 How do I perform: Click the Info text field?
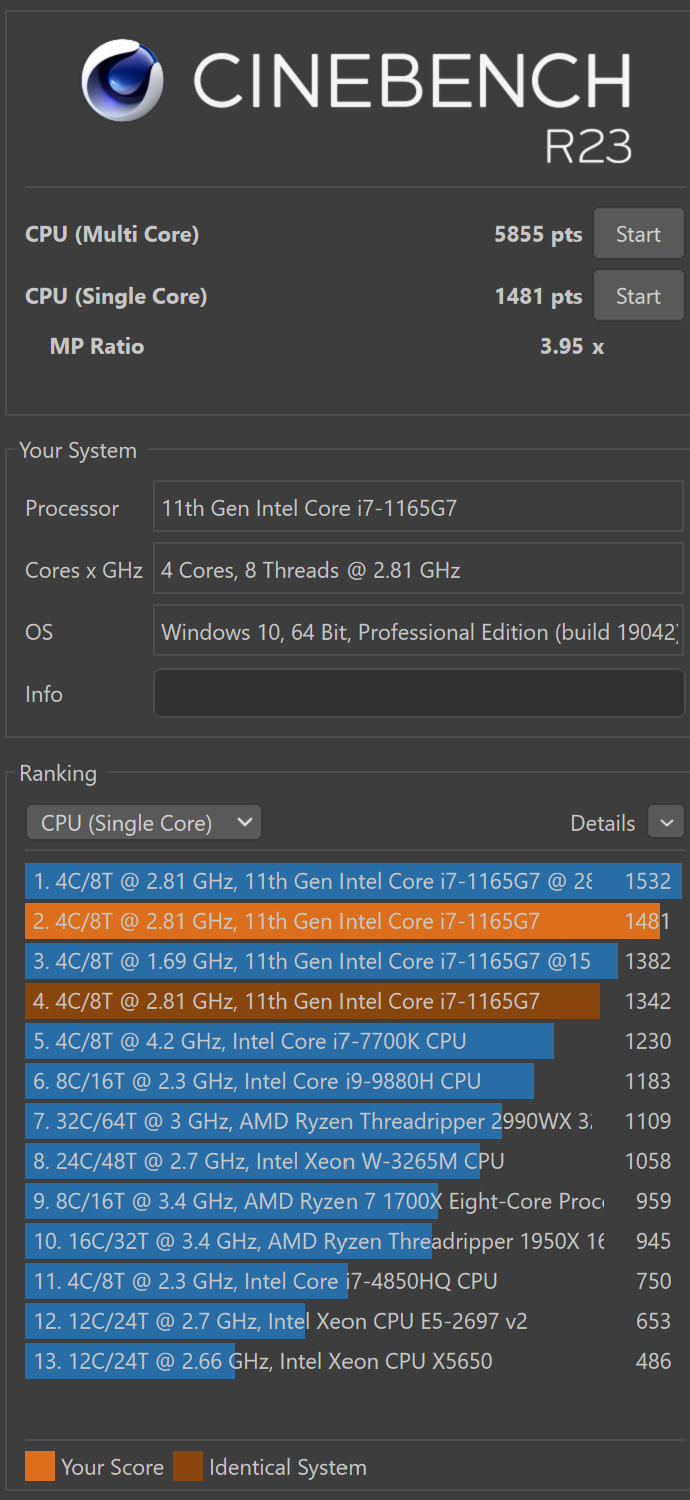[x=418, y=693]
